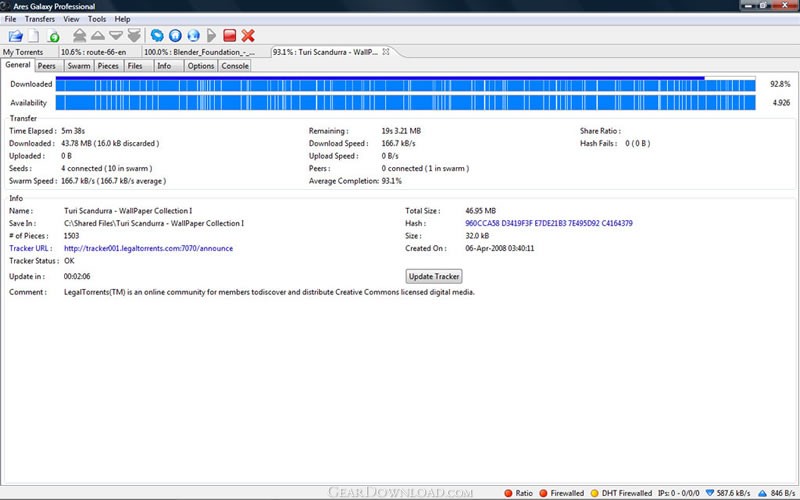Image resolution: width=800 pixels, height=500 pixels.
Task: Switch to the Swarm sub-tab
Action: point(79,66)
